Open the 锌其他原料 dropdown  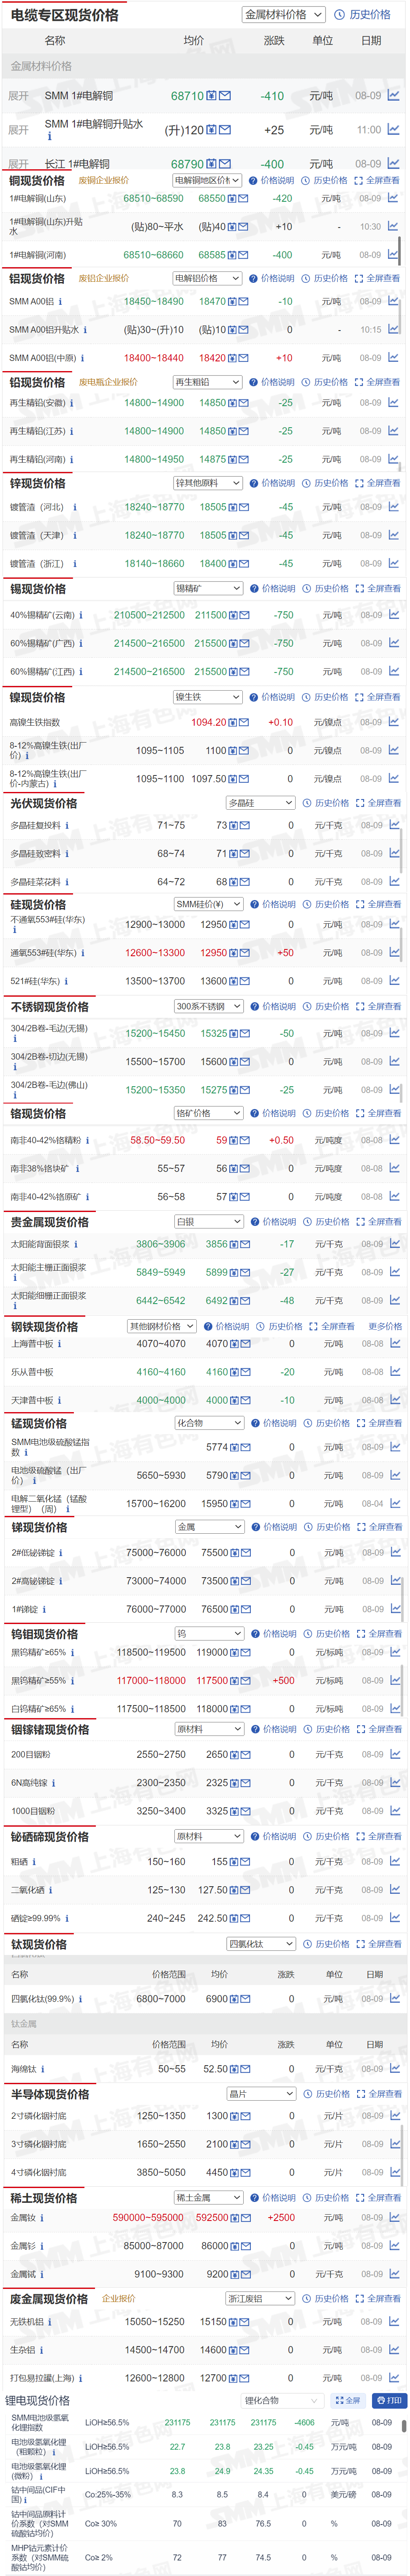[208, 483]
